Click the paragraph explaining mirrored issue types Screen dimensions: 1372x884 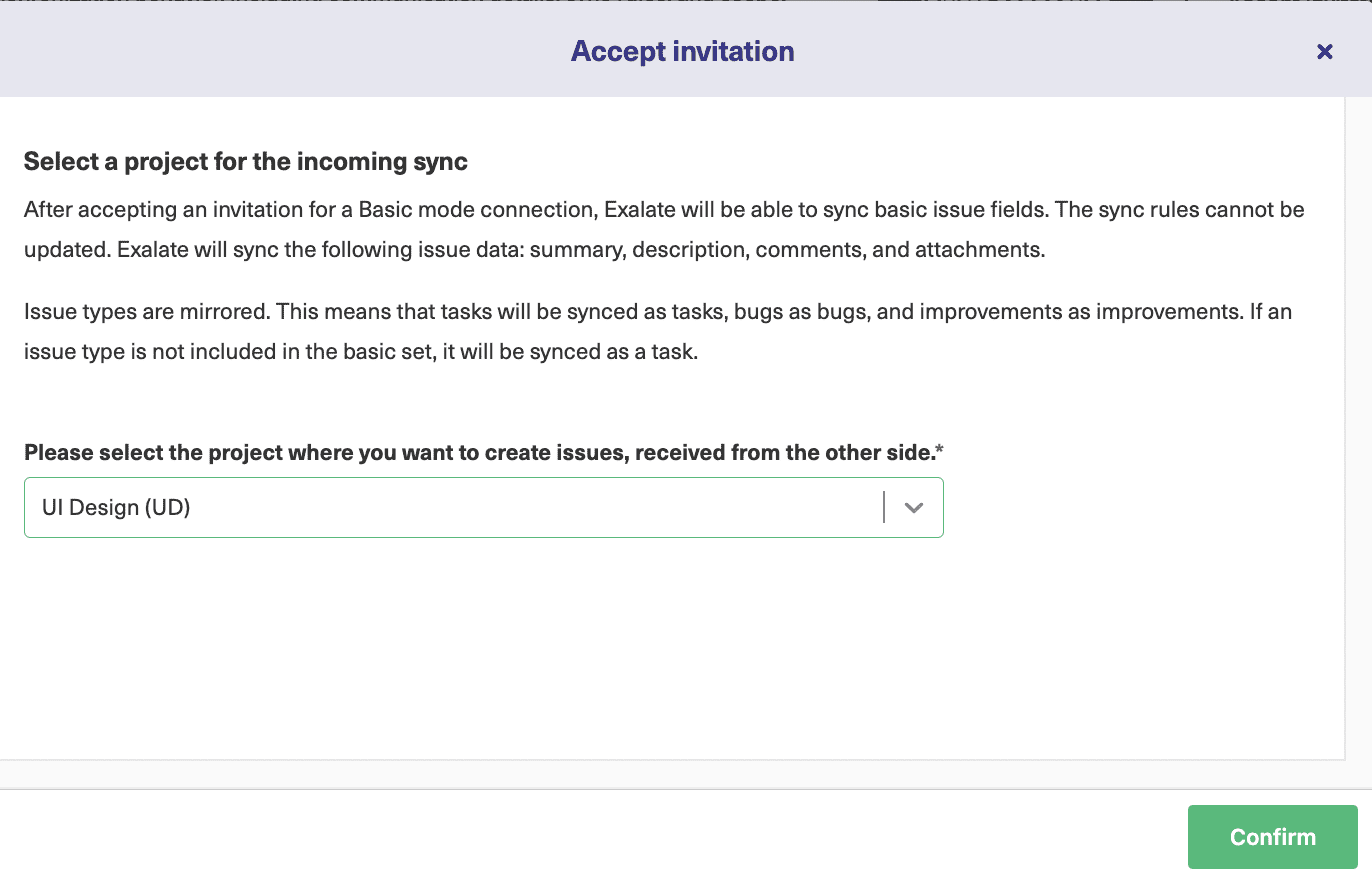660,331
